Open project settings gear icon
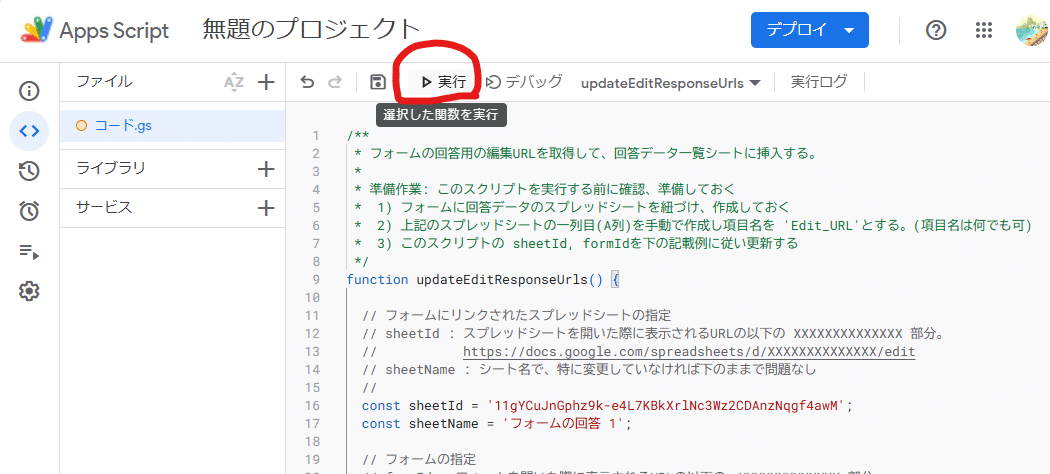This screenshot has height=474, width=1050. point(29,291)
